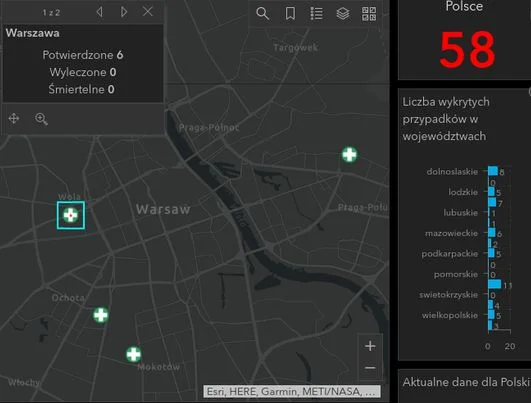Zoom out on the map
531x403 pixels.
370,368
